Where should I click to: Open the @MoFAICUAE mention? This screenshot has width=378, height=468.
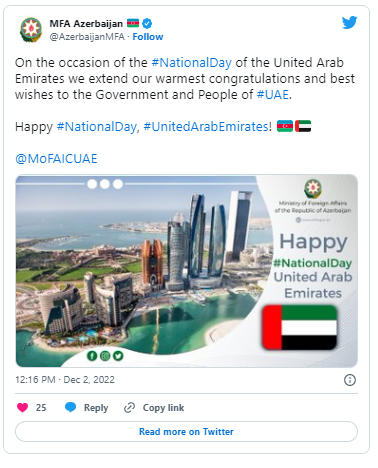(x=56, y=159)
